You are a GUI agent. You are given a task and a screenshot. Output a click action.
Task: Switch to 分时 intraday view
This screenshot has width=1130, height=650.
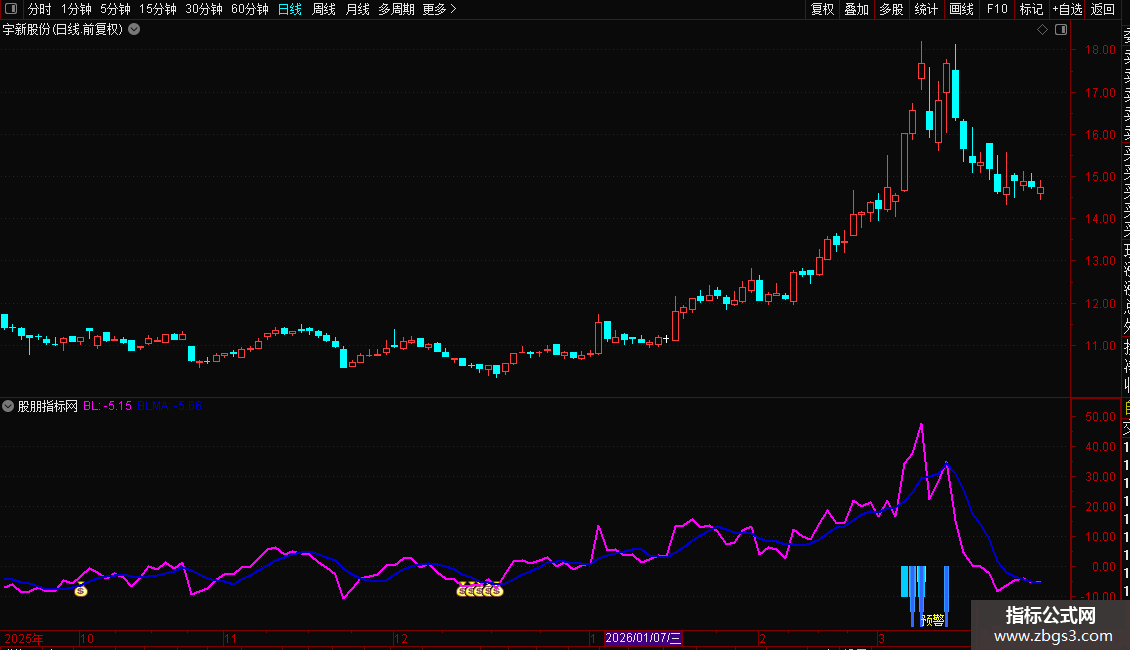[40, 9]
